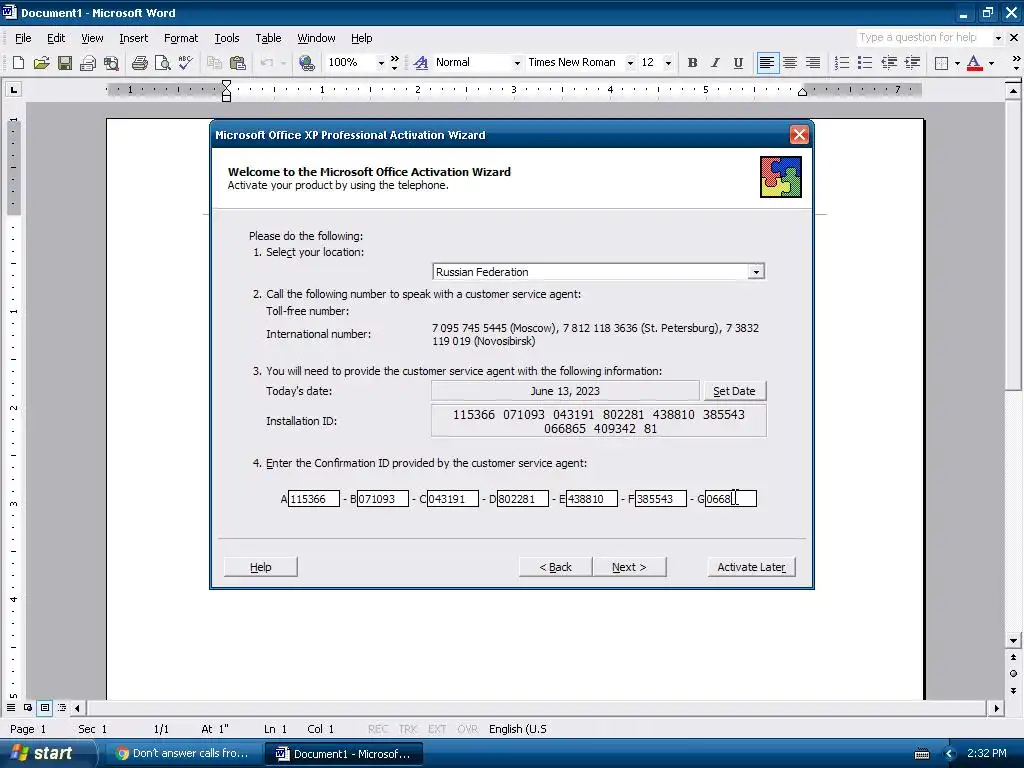Click the Undo arrow icon
The width and height of the screenshot is (1024, 768).
[x=266, y=63]
